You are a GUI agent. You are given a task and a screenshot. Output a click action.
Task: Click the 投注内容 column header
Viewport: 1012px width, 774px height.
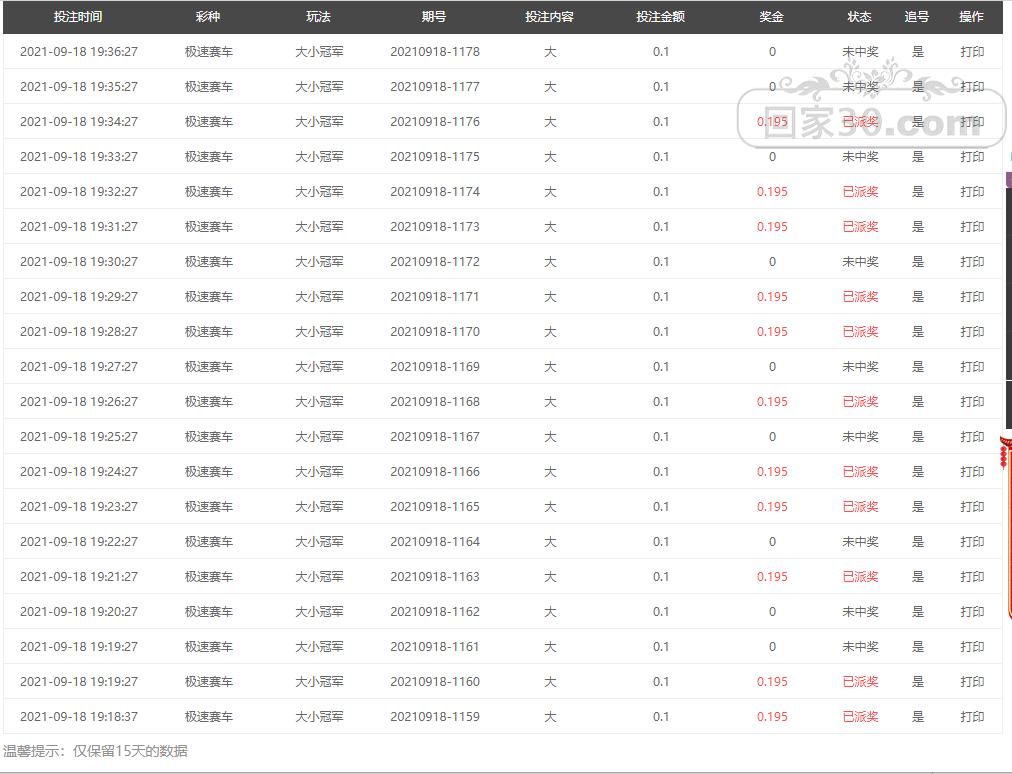549,17
